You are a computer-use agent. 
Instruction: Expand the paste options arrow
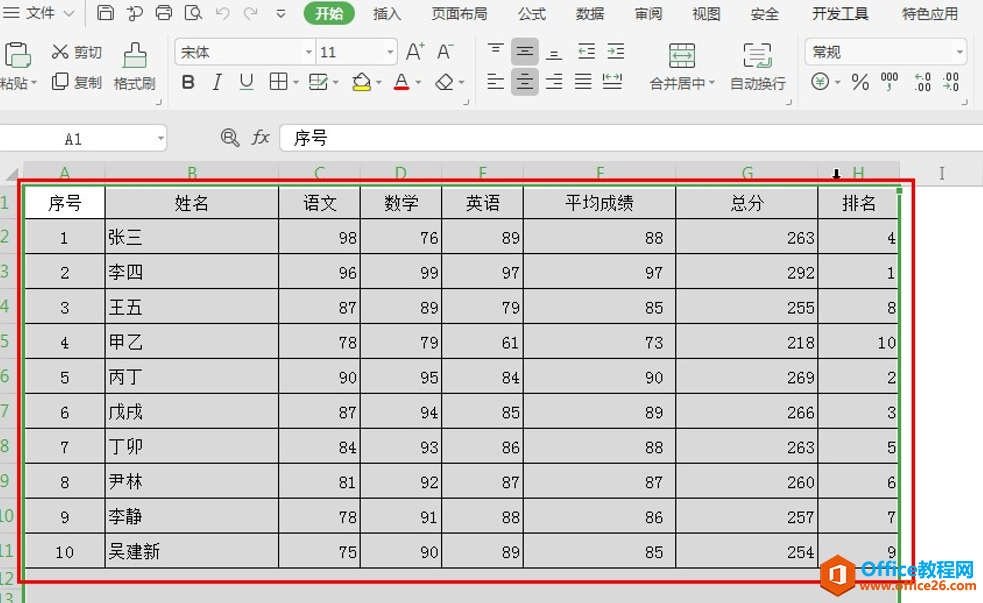[34, 82]
